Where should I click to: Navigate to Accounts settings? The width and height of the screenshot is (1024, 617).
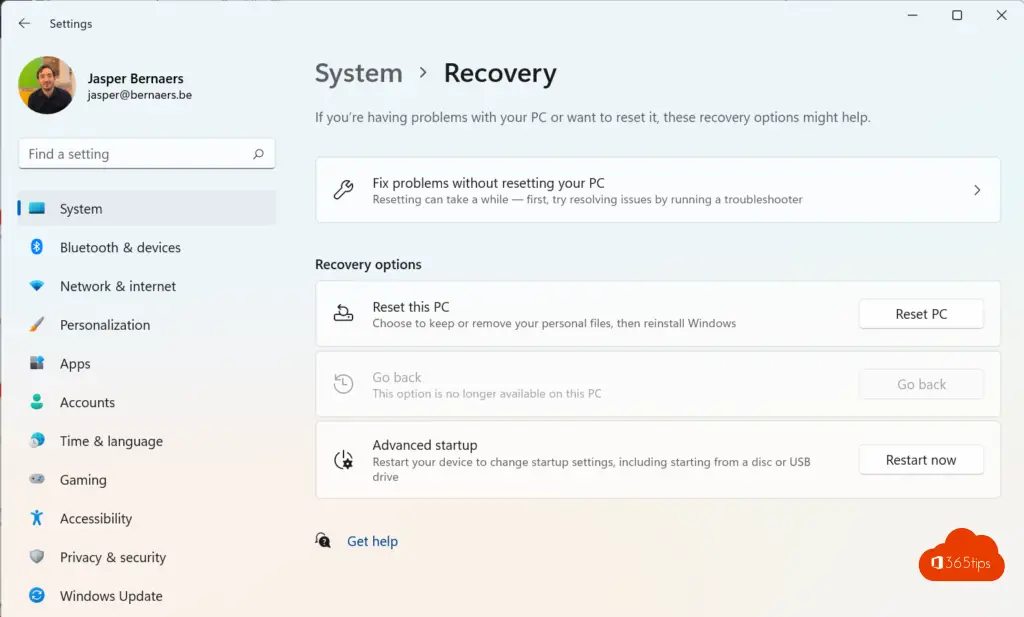click(x=88, y=402)
